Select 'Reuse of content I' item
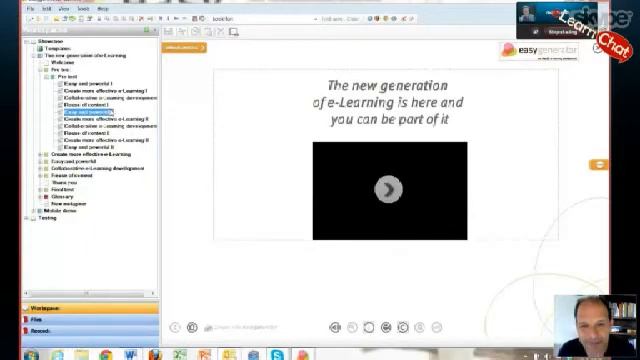This screenshot has height=360, width=640. (x=86, y=105)
